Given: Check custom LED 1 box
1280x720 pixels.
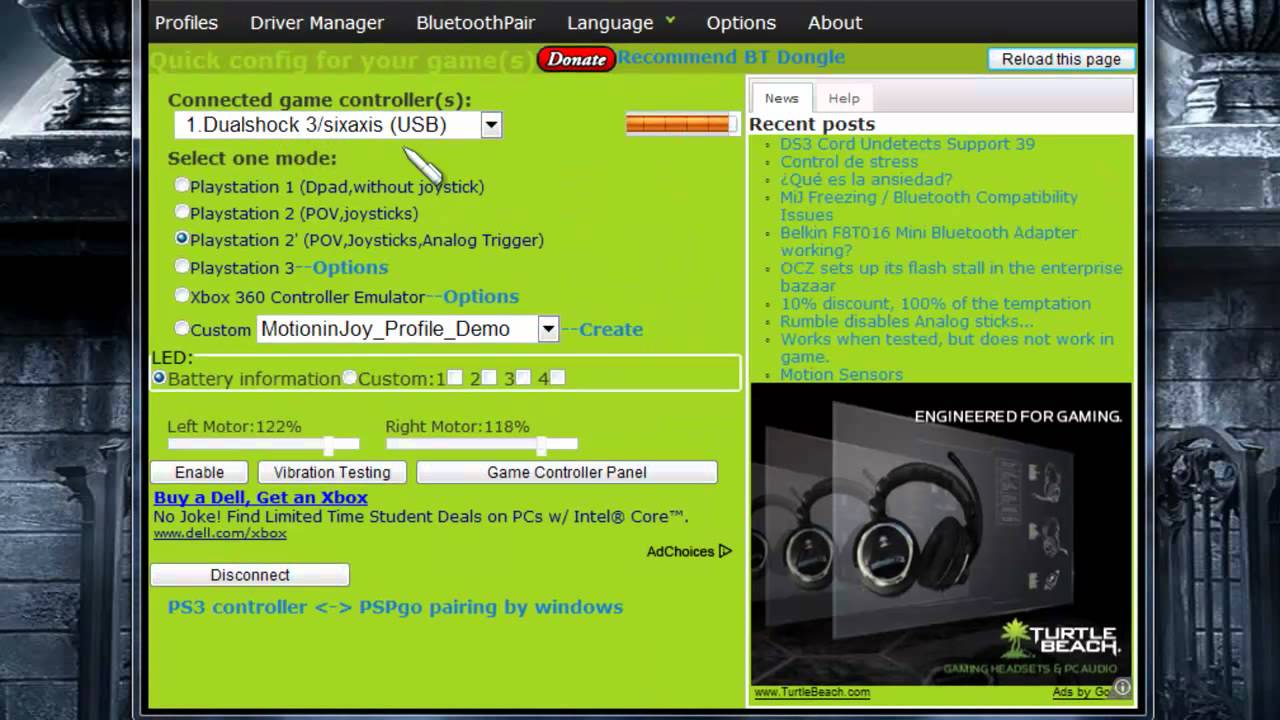Looking at the screenshot, I should pyautogui.click(x=455, y=378).
